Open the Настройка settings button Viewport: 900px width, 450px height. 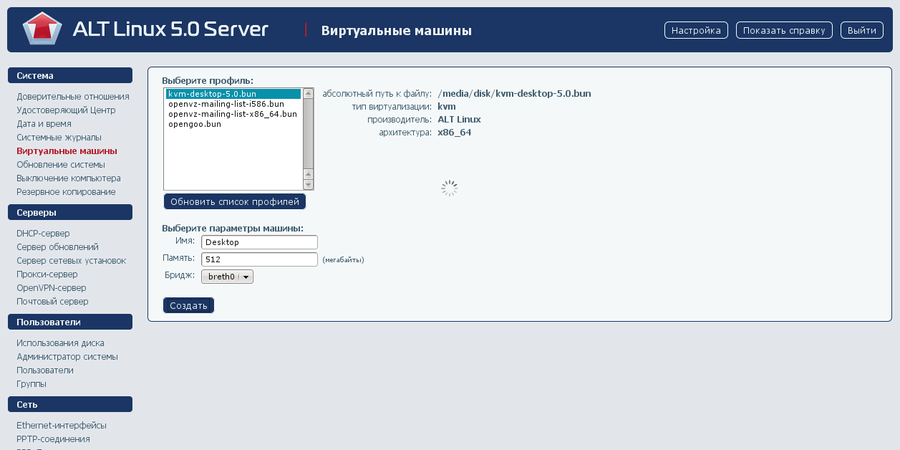(x=696, y=30)
